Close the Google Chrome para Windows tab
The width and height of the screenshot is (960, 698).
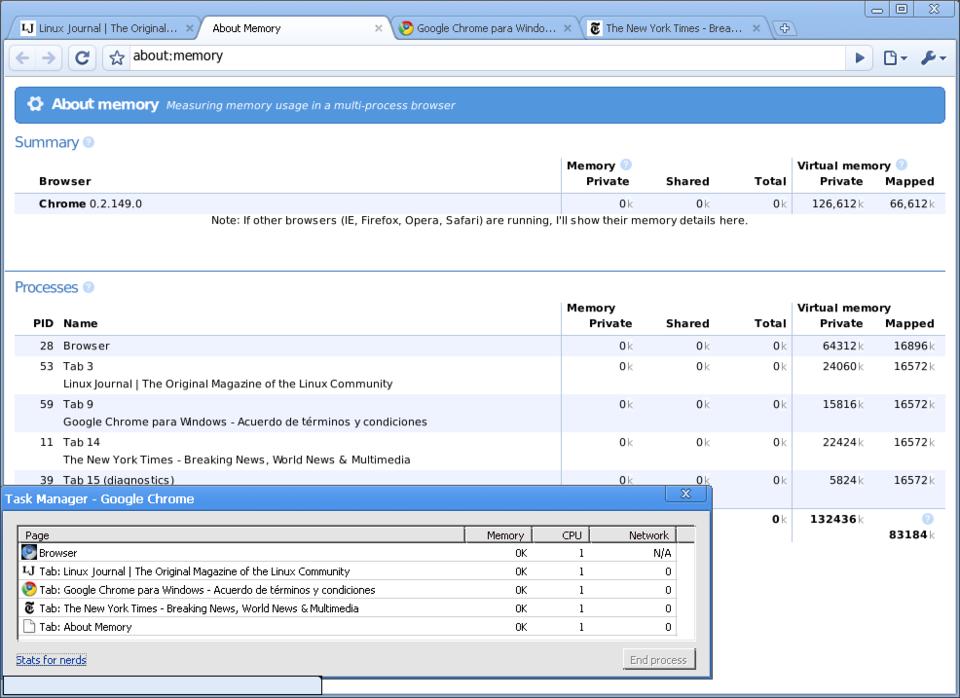point(568,28)
